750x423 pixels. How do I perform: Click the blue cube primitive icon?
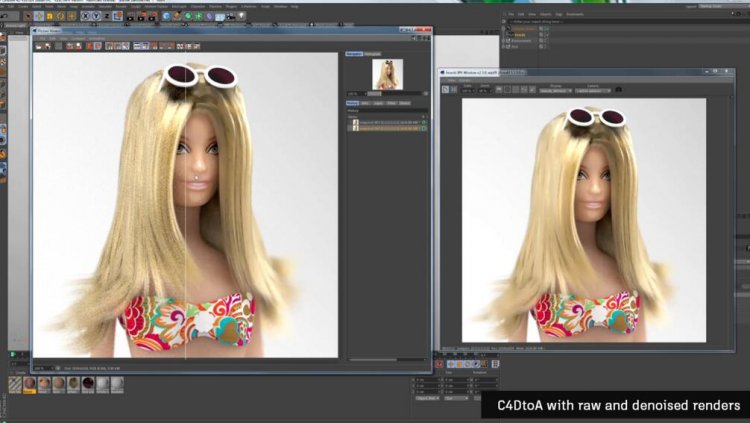[166, 16]
